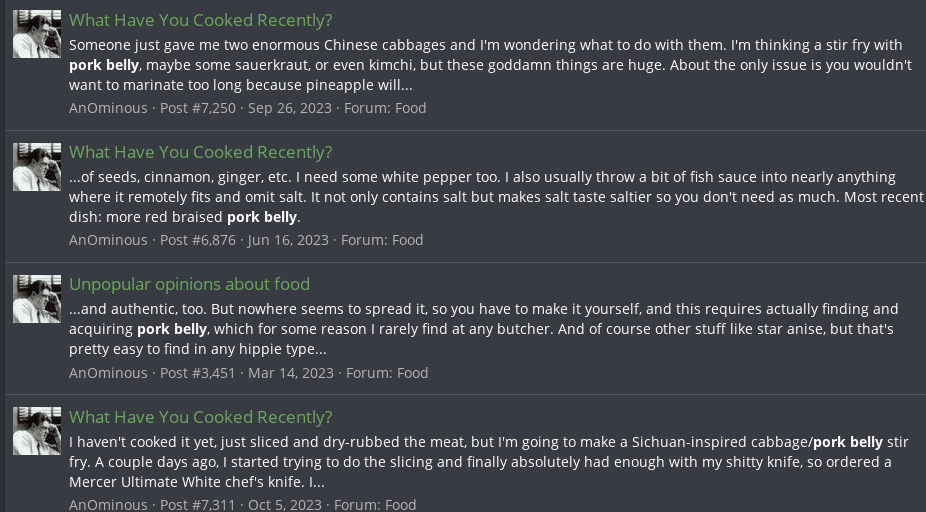Open AnOminous profile in the Post #6,876 row
The width and height of the screenshot is (926, 512).
(108, 240)
